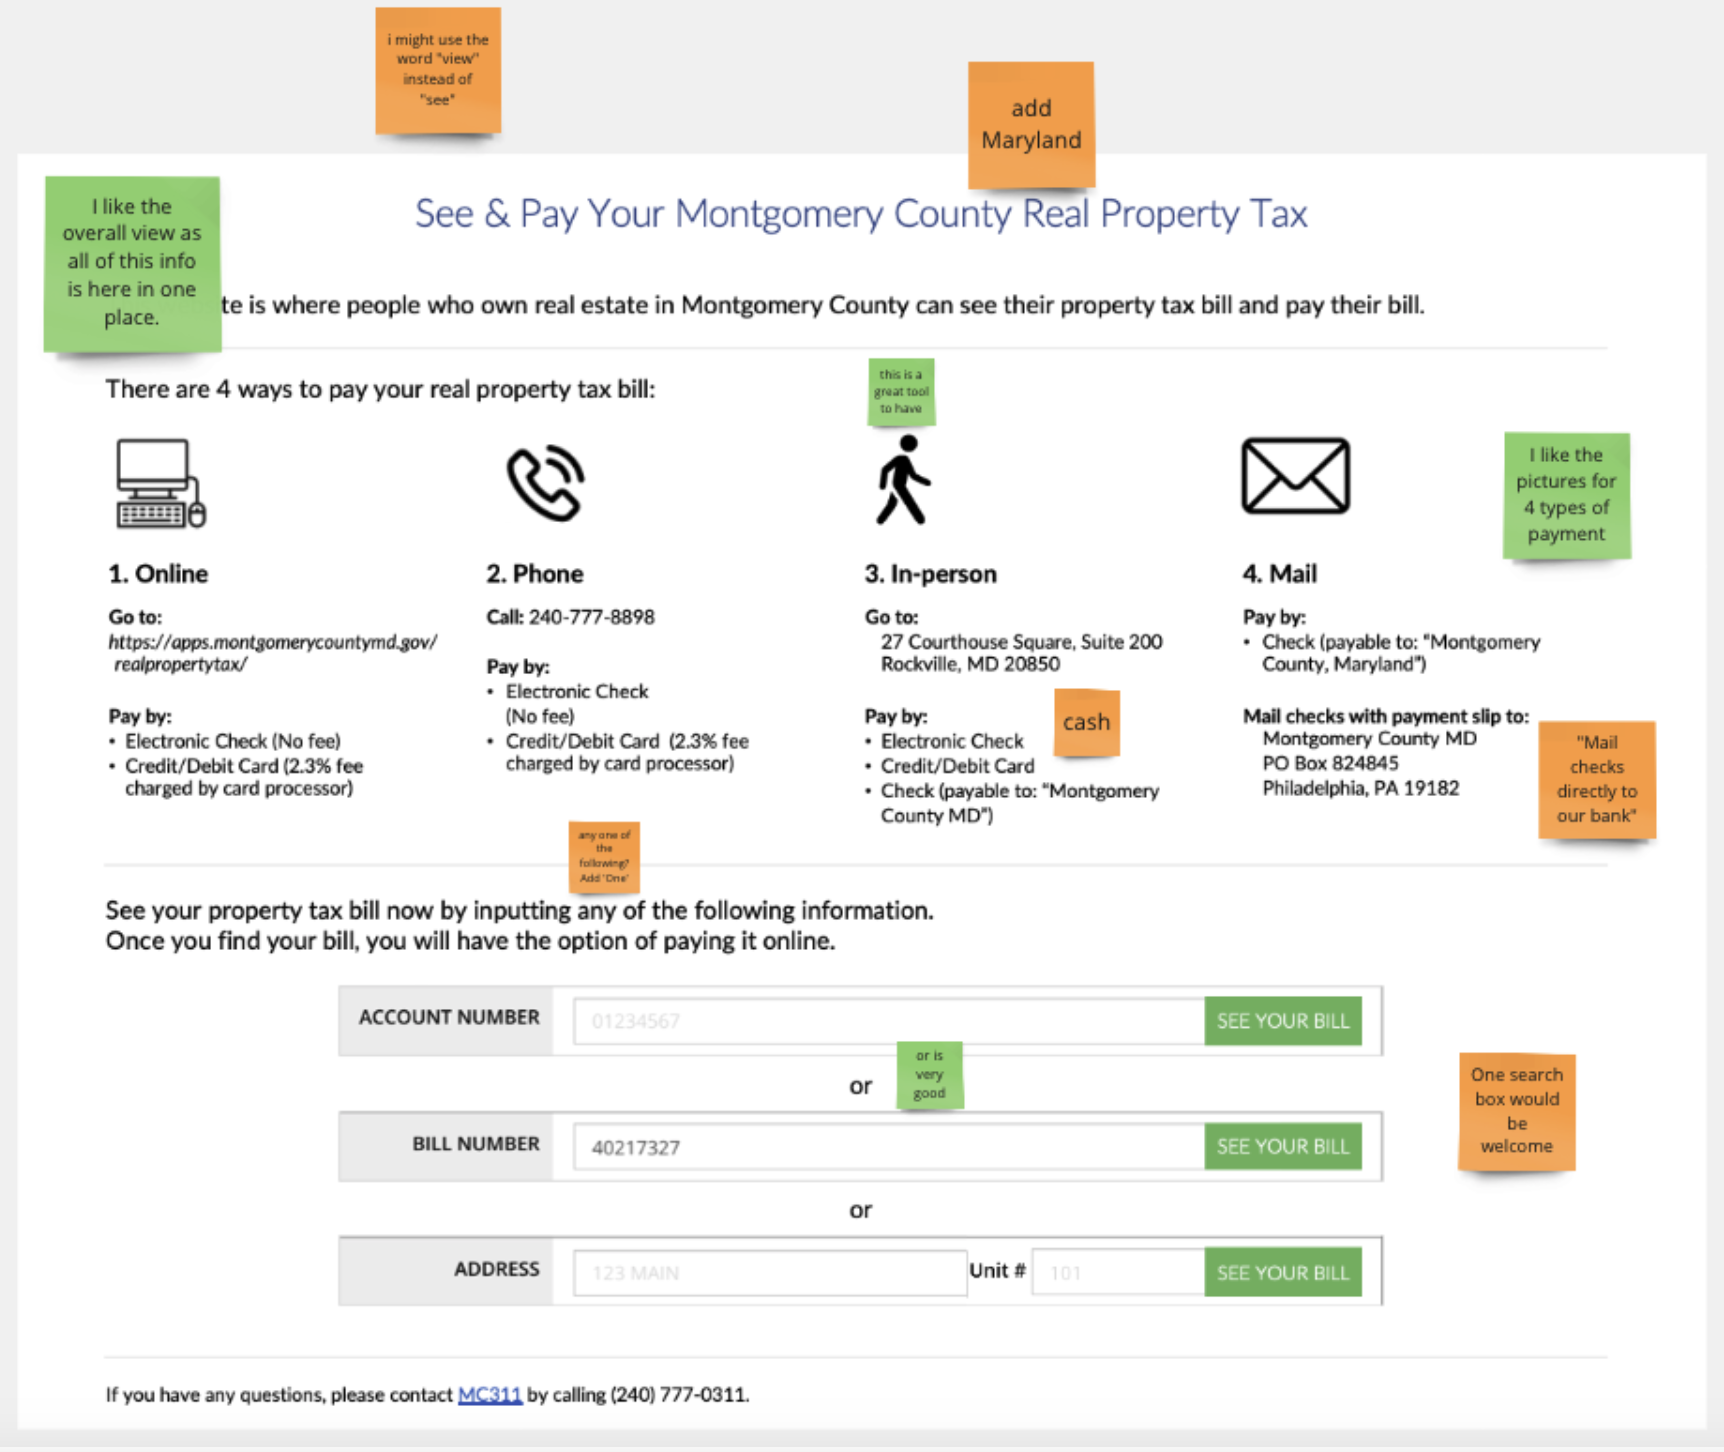
Task: Select the 'any one of the following' note
Action: [604, 857]
